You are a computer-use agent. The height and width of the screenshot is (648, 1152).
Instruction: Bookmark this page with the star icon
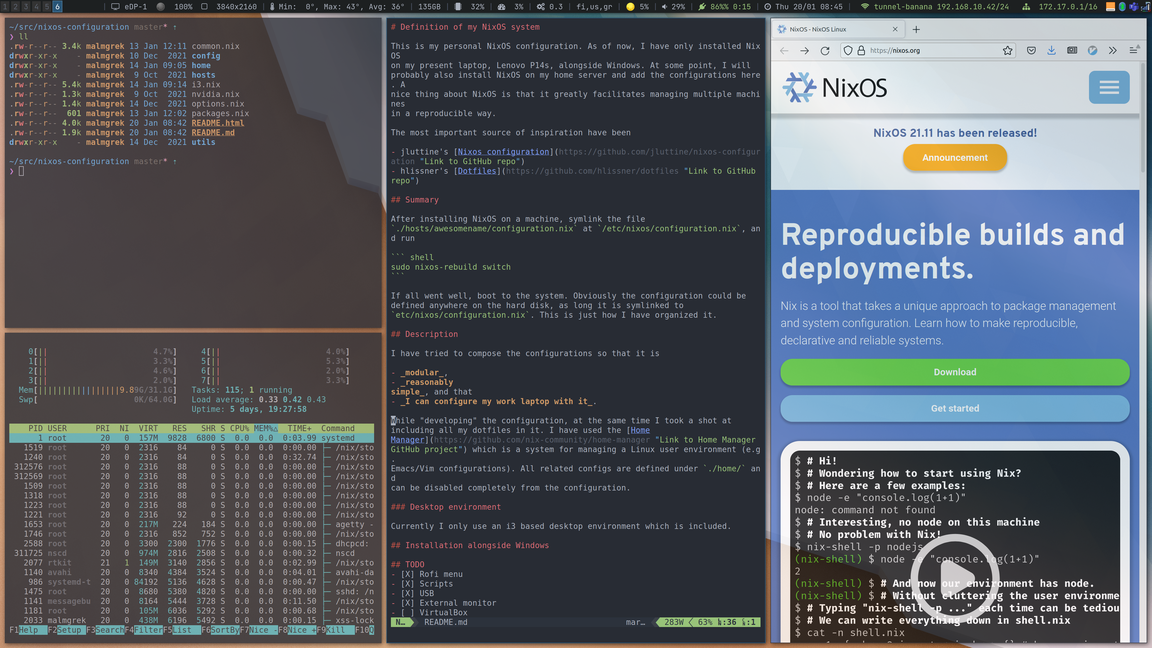tap(1007, 51)
